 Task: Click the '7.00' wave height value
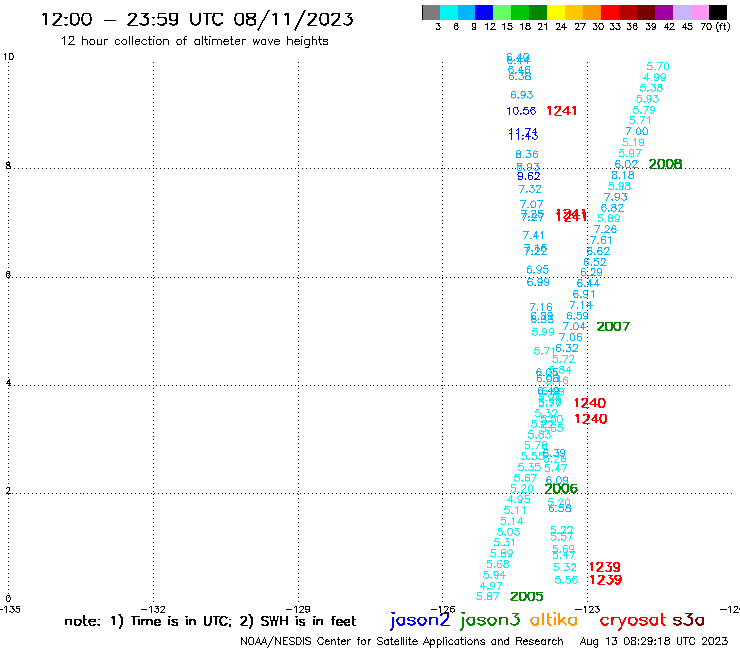[637, 132]
